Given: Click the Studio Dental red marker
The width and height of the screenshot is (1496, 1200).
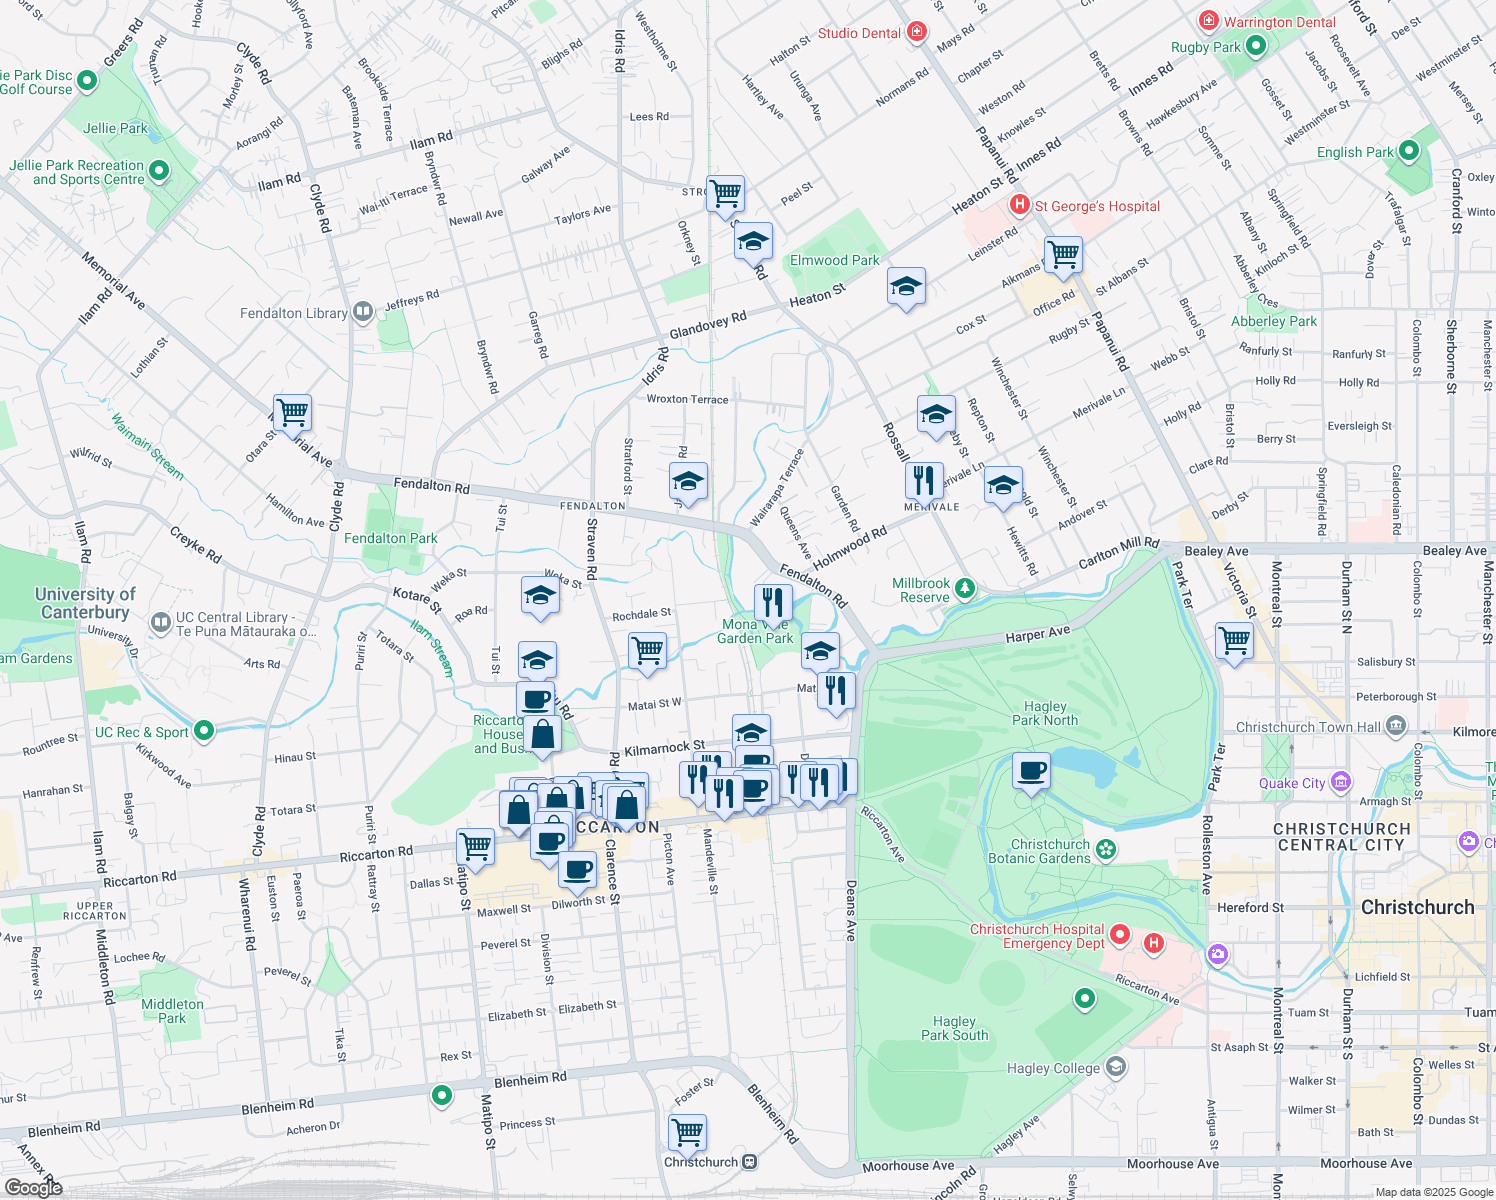Looking at the screenshot, I should click(916, 31).
